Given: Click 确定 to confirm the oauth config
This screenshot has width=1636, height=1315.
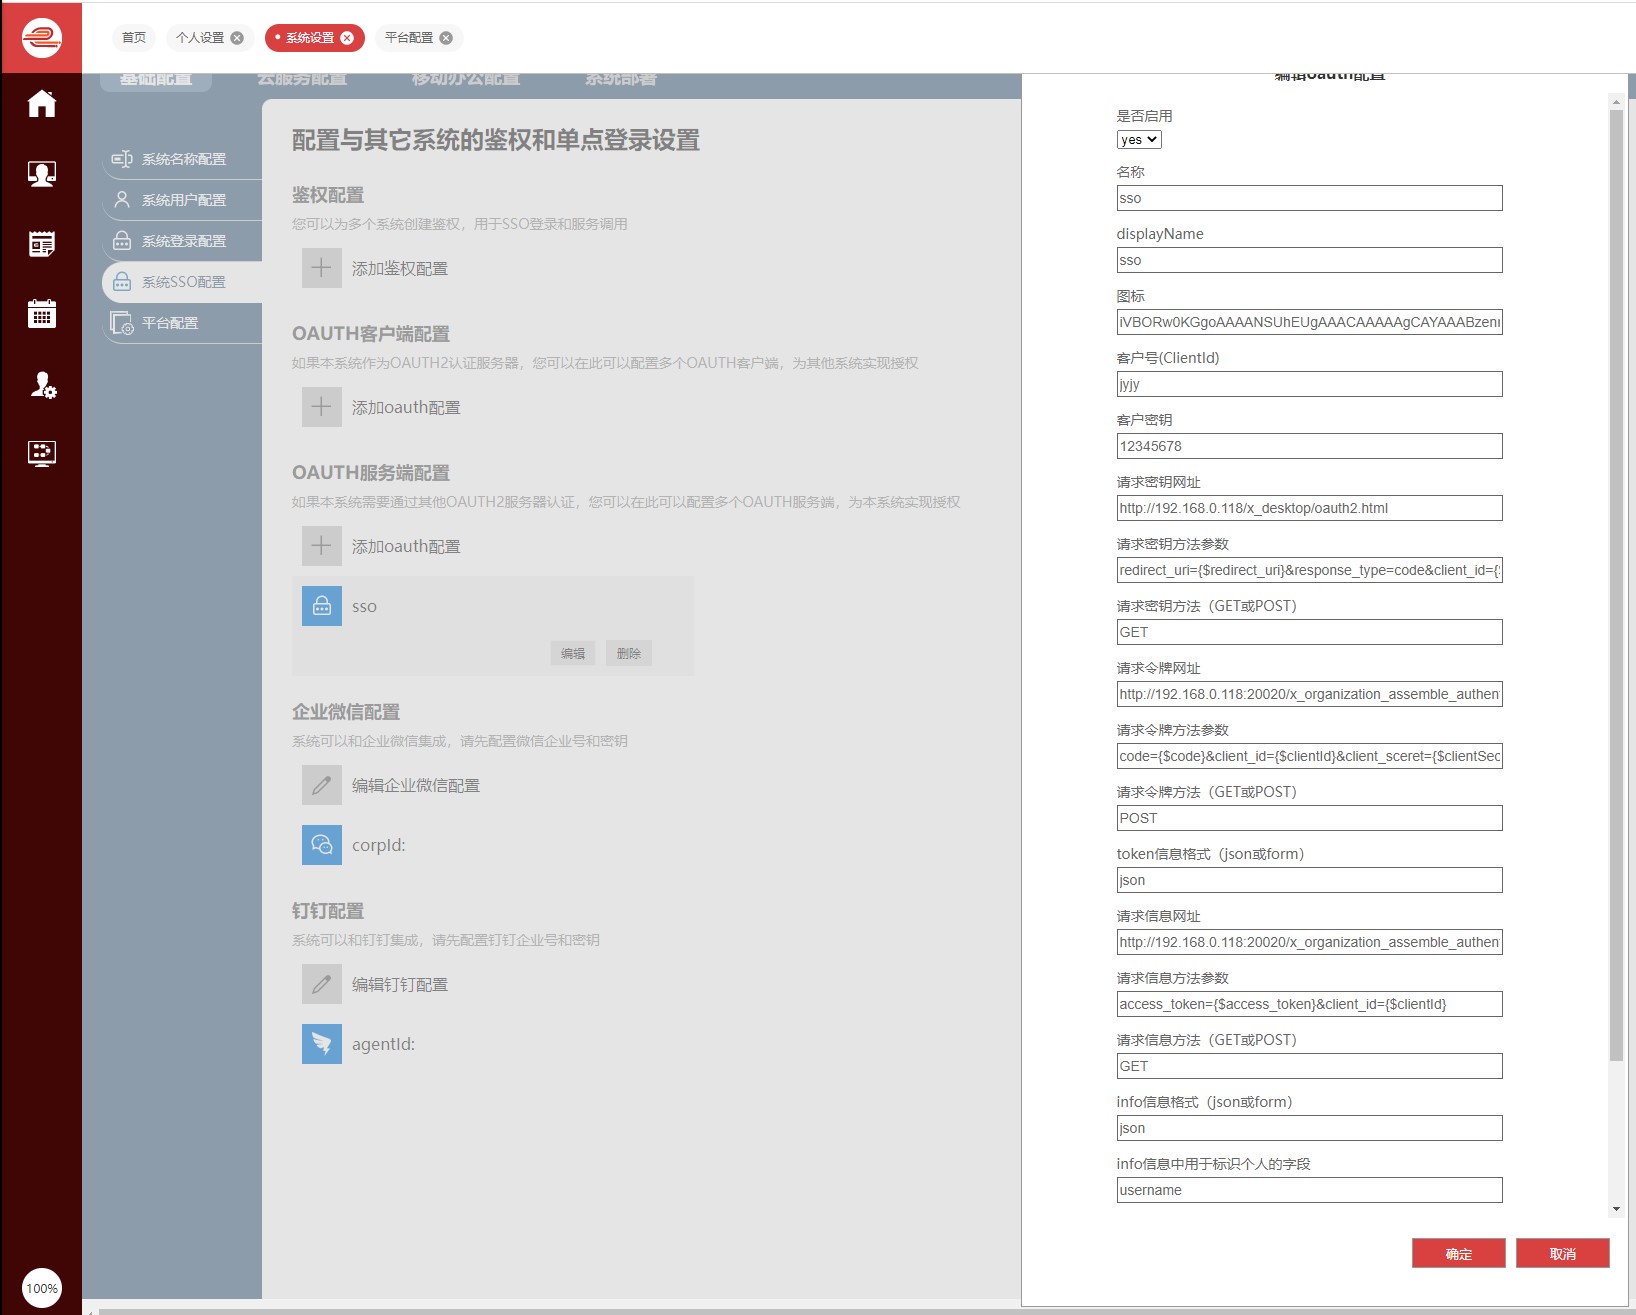Looking at the screenshot, I should (x=1458, y=1253).
